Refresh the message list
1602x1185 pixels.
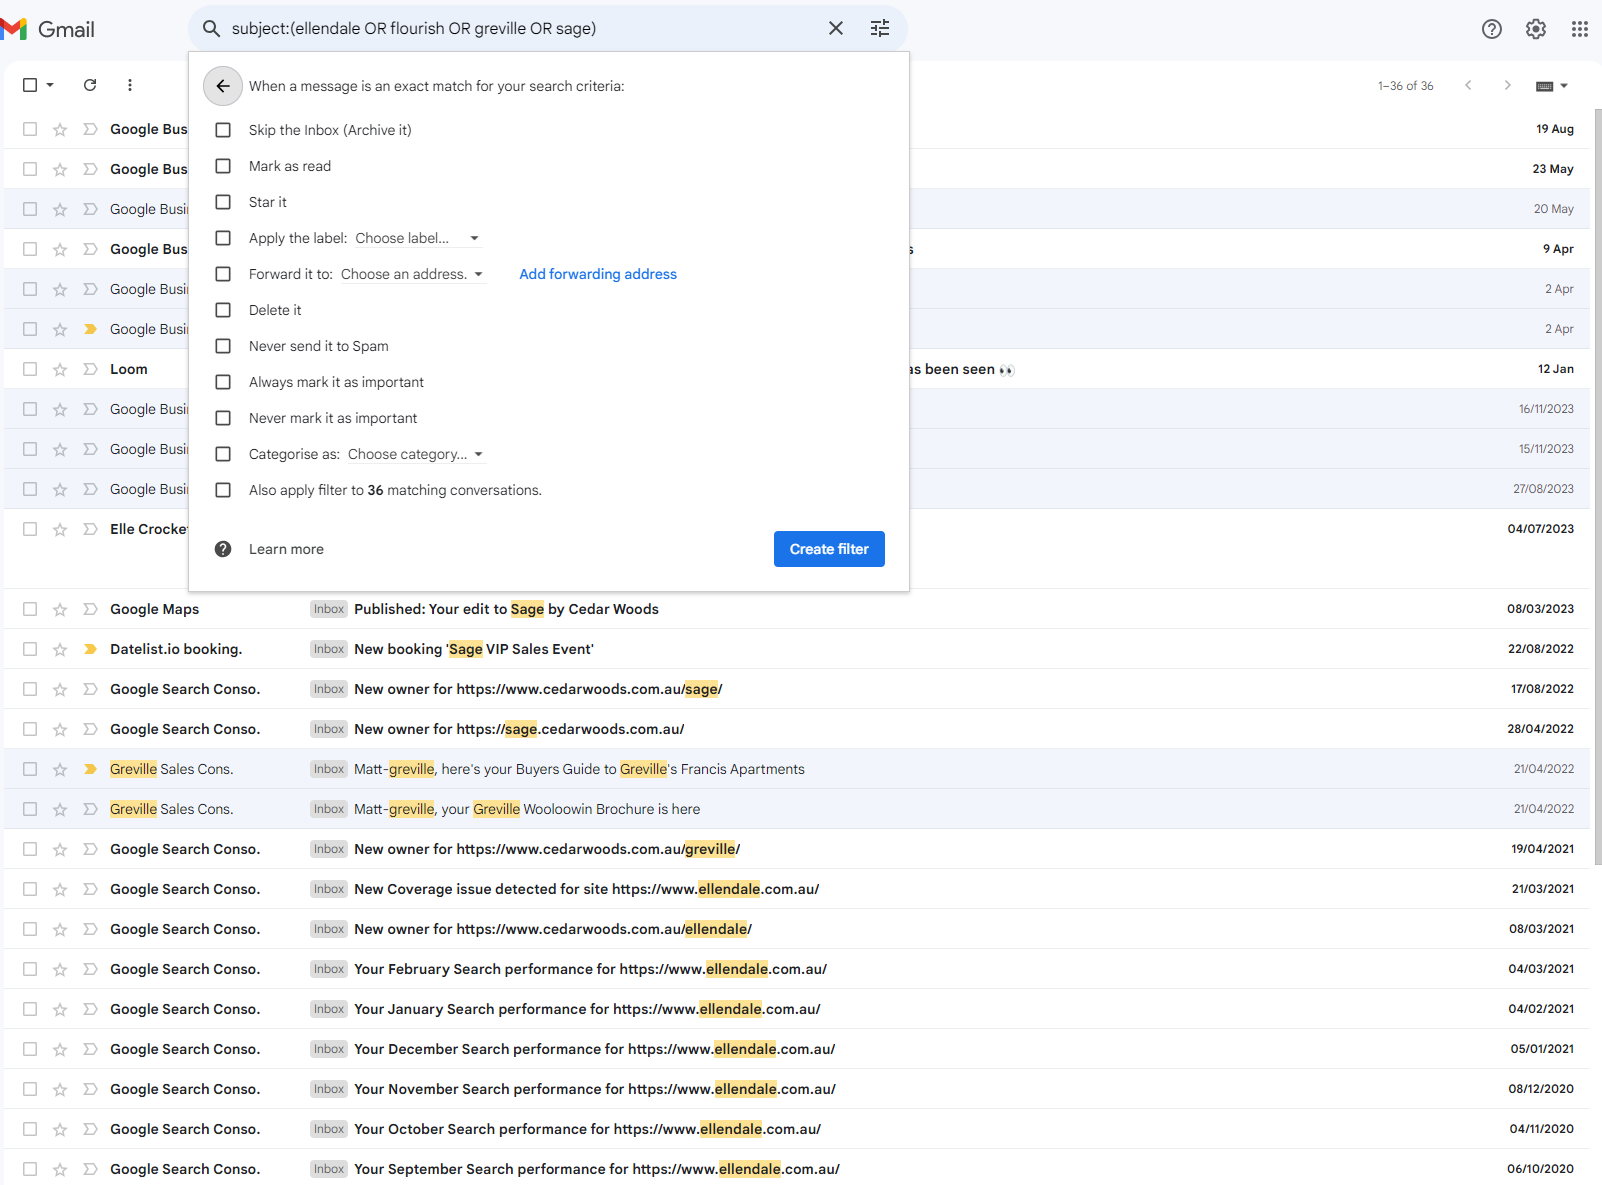pyautogui.click(x=90, y=85)
